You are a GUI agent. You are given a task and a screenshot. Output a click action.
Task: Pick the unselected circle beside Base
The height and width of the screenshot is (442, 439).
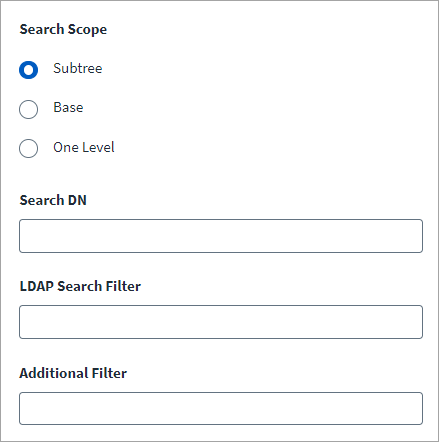pyautogui.click(x=28, y=109)
